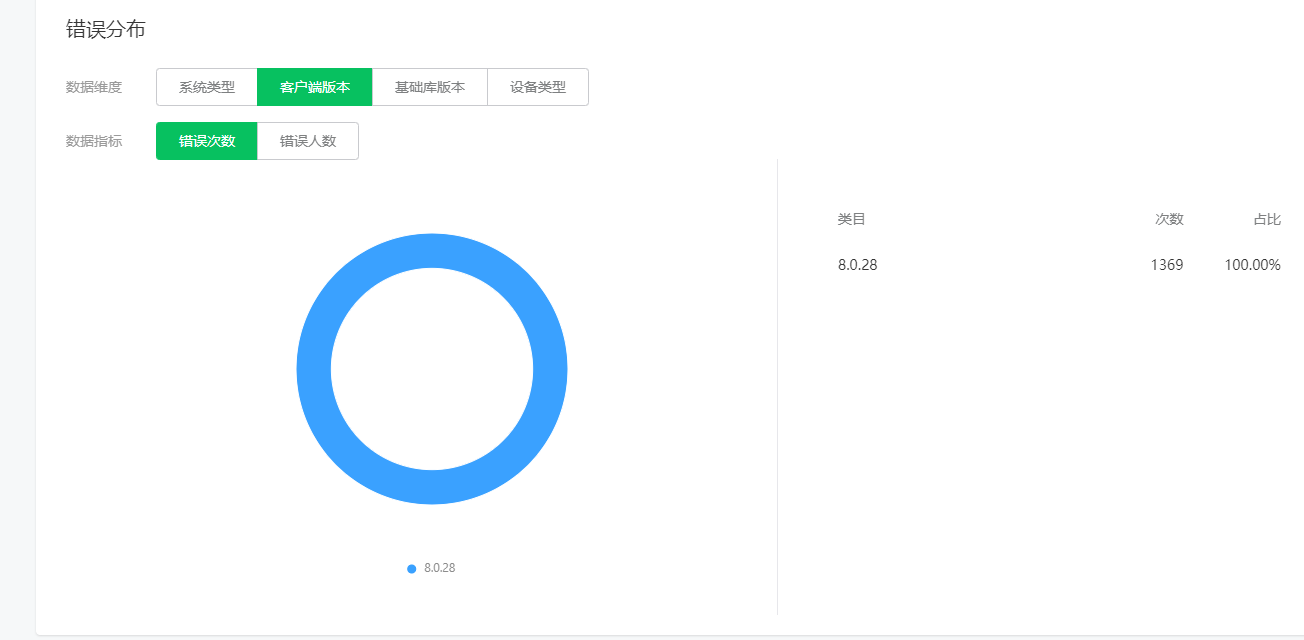Viewport: 1304px width, 640px height.
Task: Click the 100.00% percentage value
Action: tap(1253, 265)
